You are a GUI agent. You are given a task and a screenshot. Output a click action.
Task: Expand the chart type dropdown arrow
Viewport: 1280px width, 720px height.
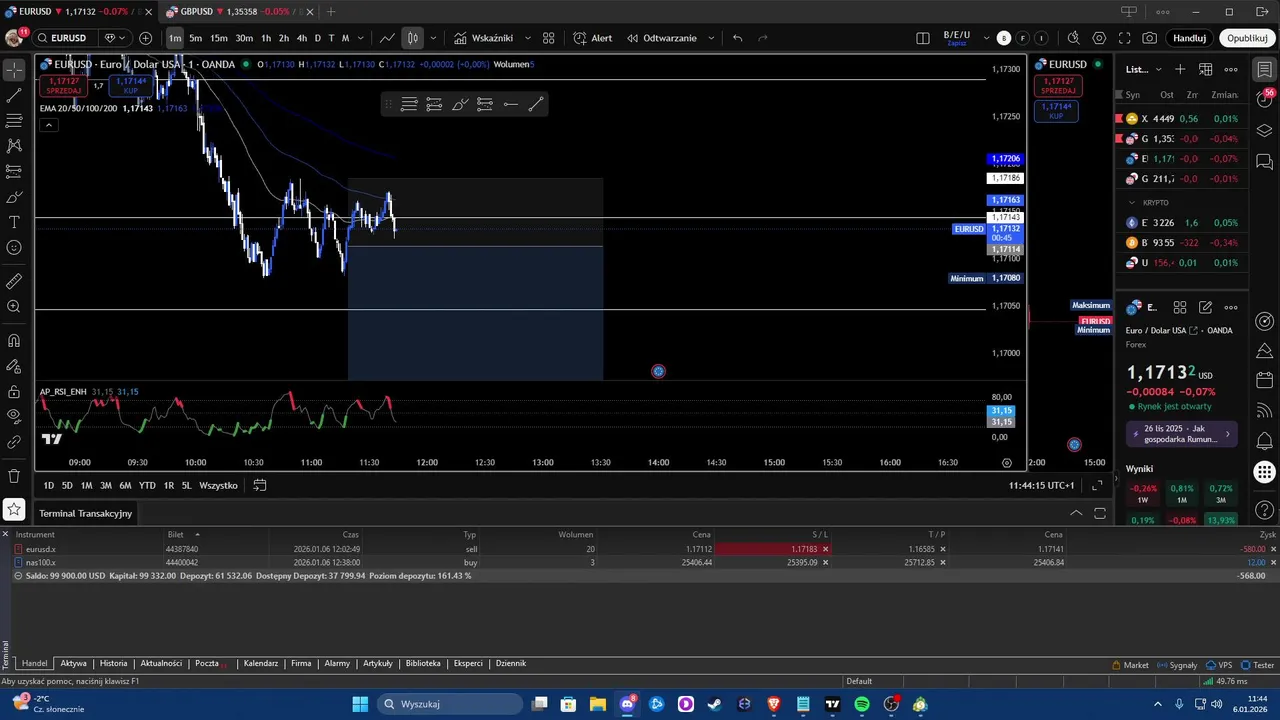(x=433, y=38)
